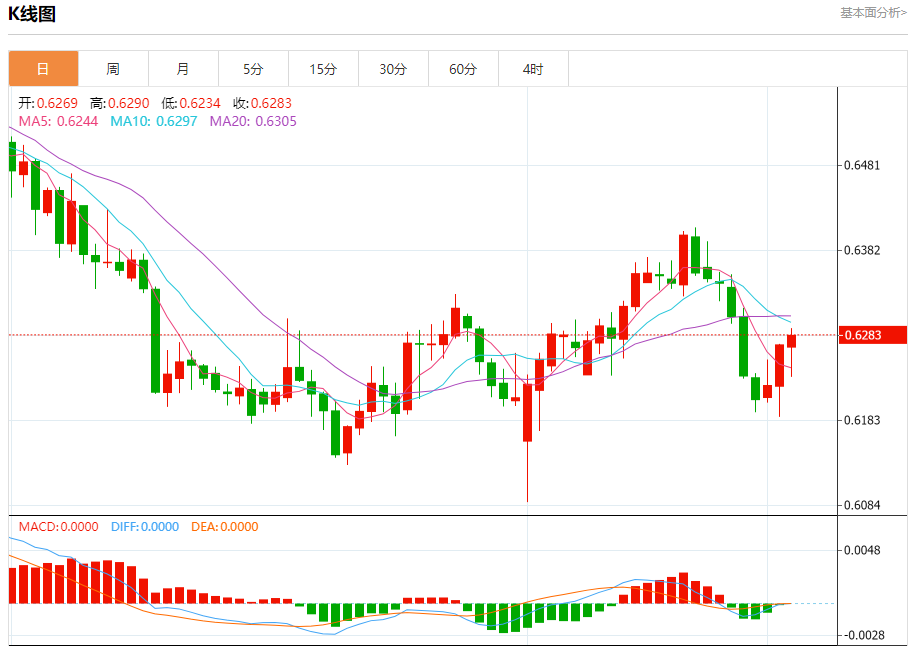Click the 0.6084 price axis label
This screenshot has width=913, height=646.
pyautogui.click(x=862, y=505)
